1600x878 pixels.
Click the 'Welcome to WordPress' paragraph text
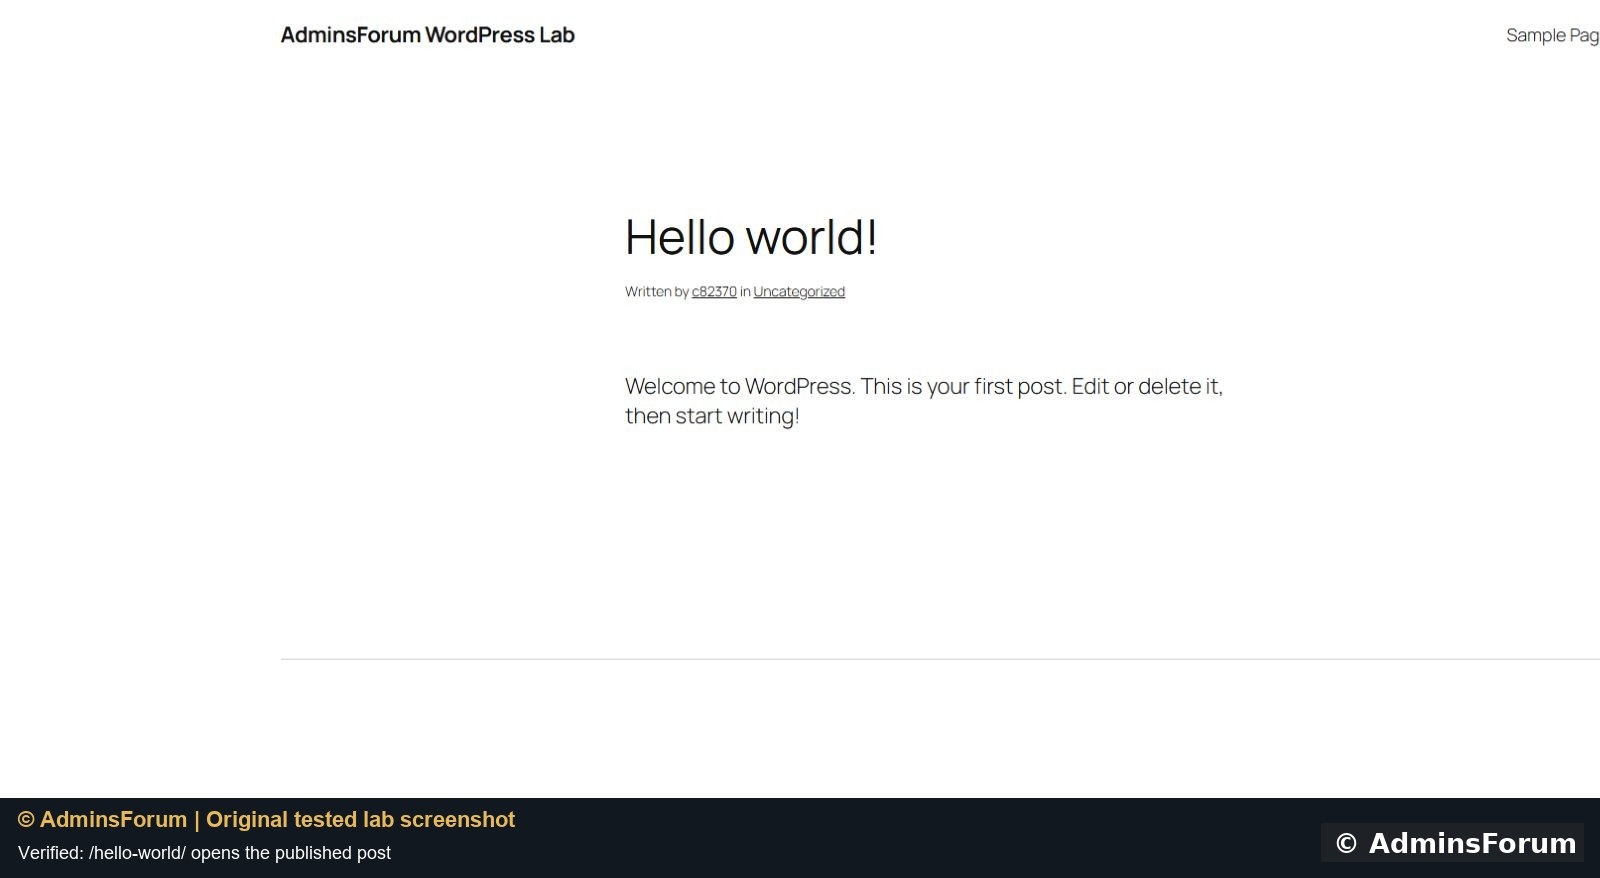coord(924,400)
